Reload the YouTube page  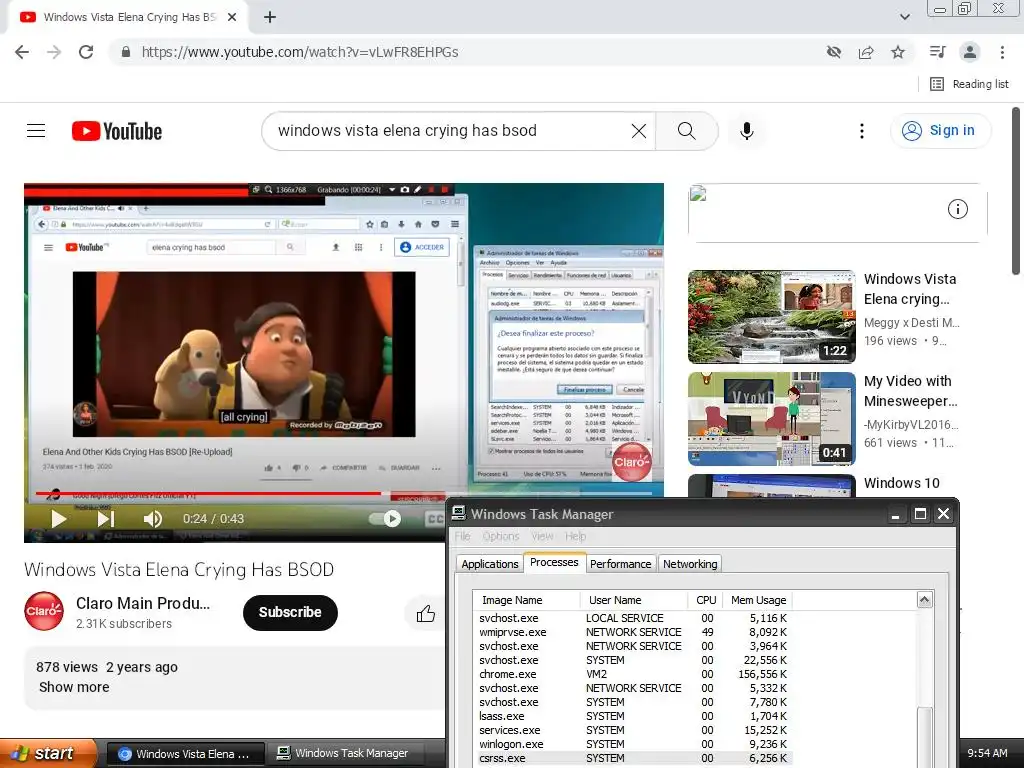86,52
